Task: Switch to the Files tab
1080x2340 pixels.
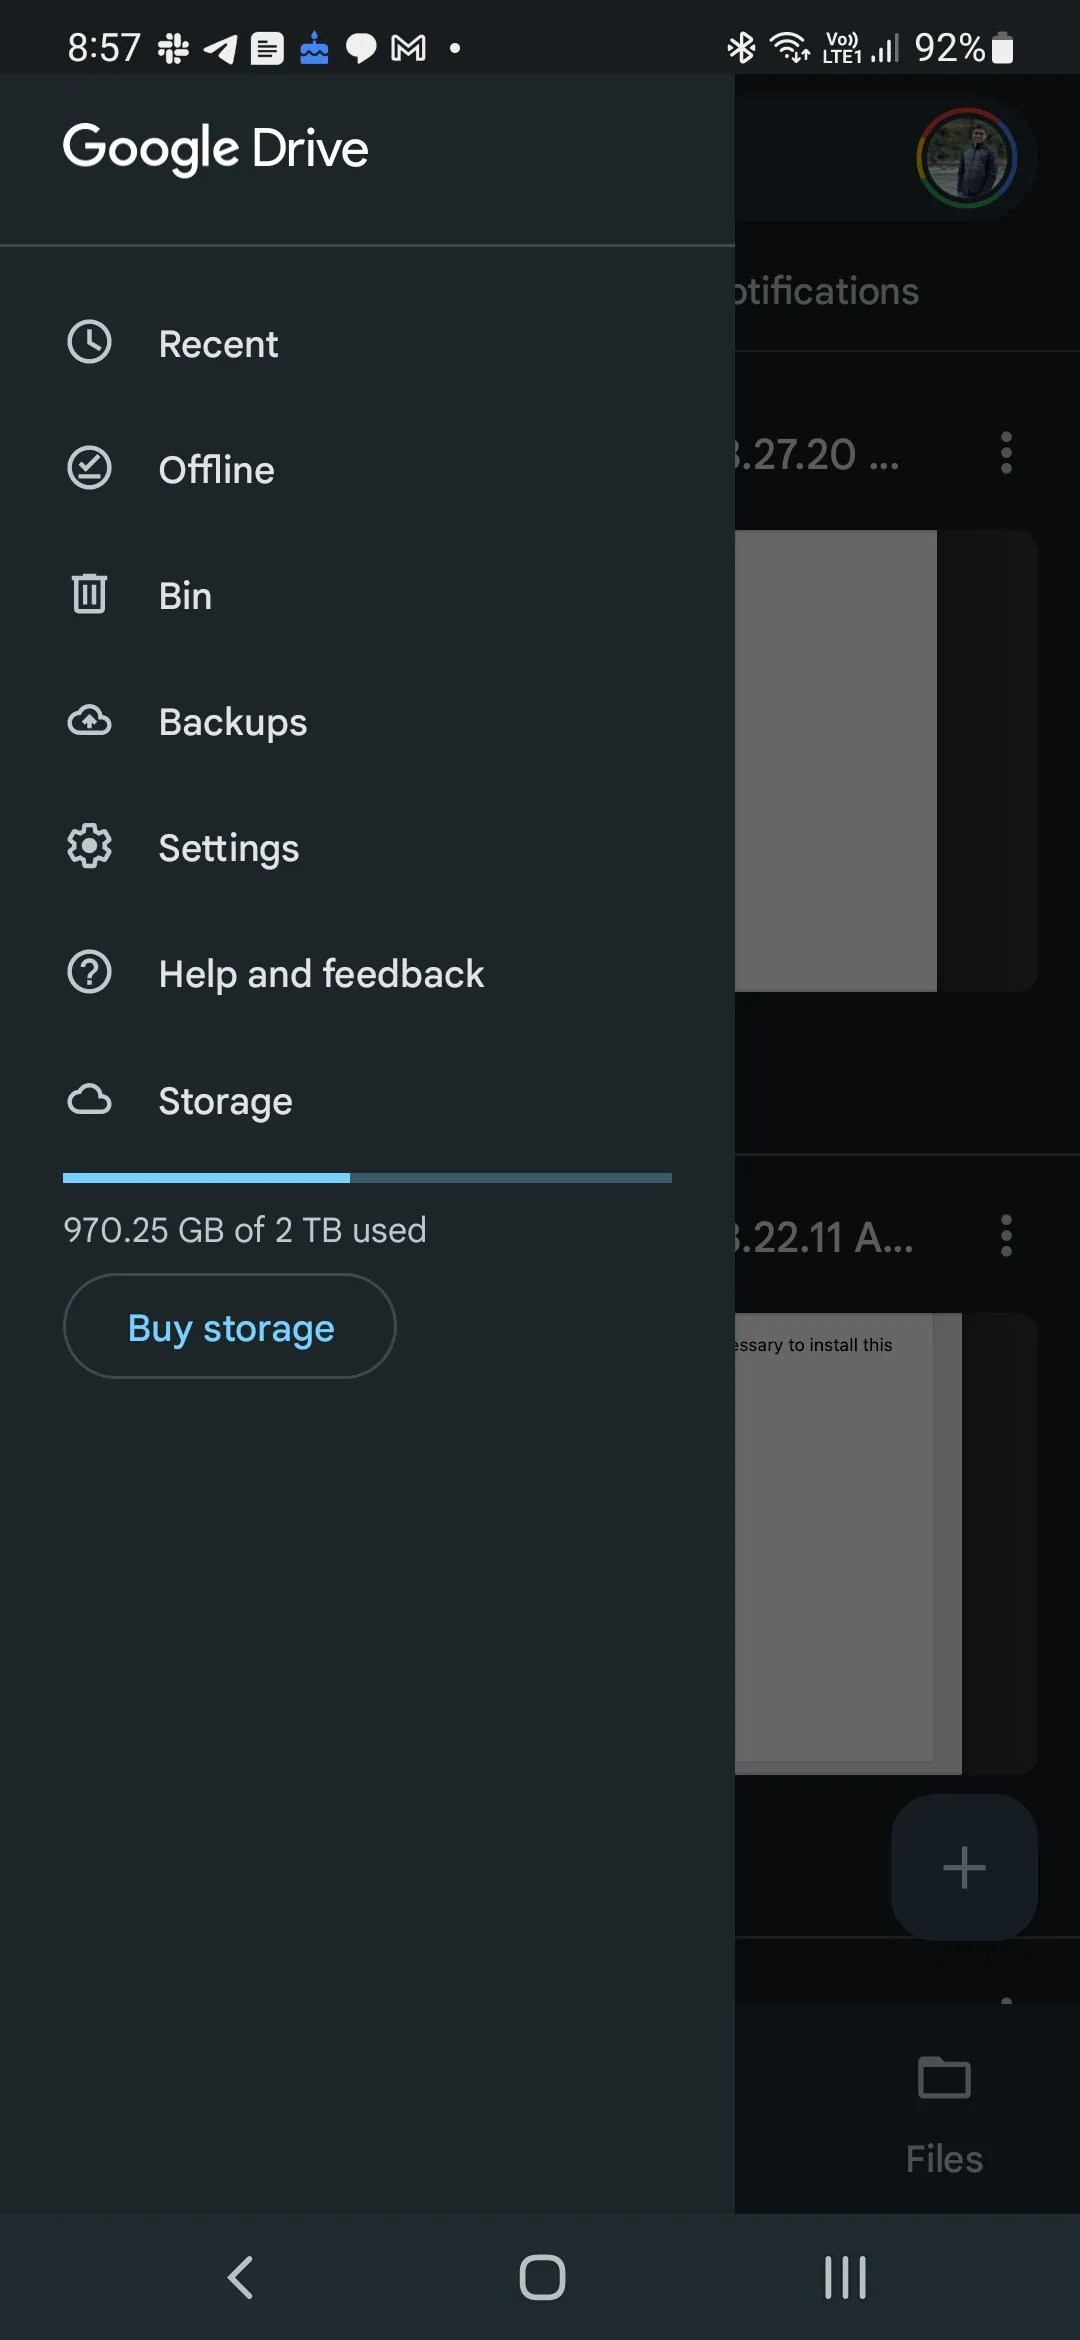Action: click(941, 2110)
